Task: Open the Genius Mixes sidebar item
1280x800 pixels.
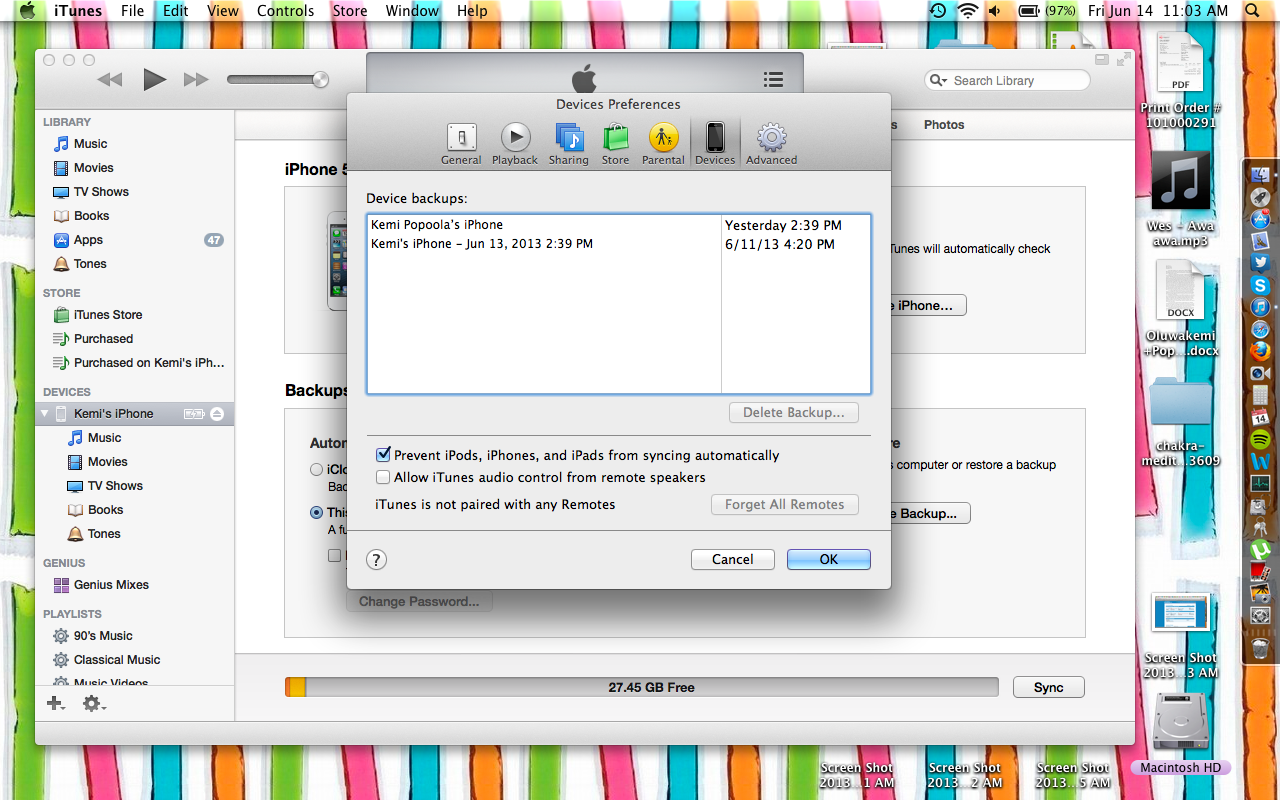Action: [x=135, y=585]
